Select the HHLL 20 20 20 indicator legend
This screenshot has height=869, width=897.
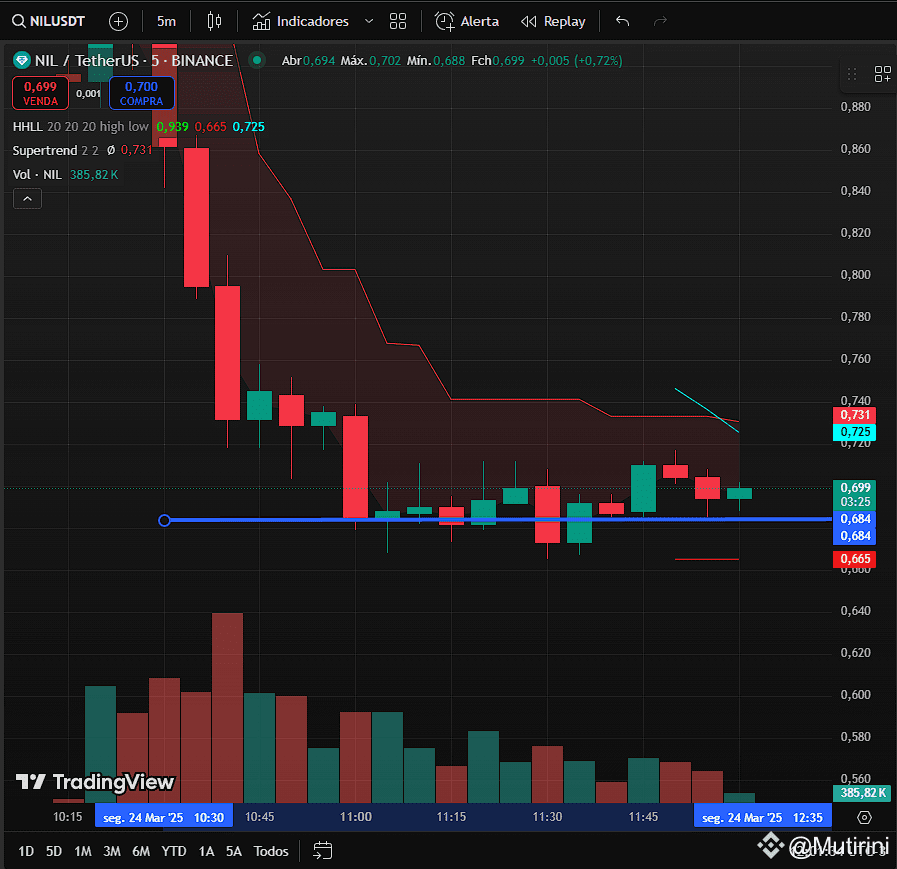pos(81,126)
